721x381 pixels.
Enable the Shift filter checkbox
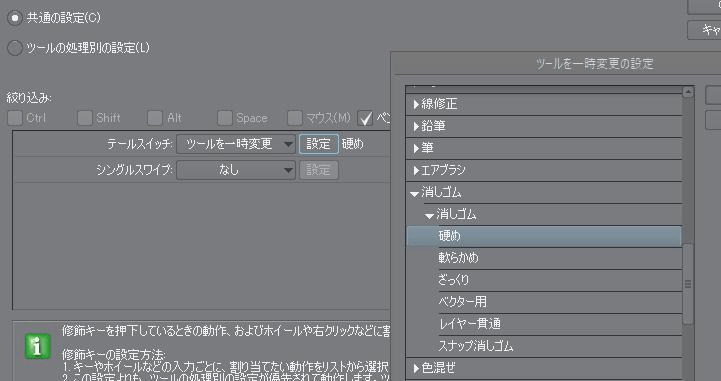coord(85,118)
